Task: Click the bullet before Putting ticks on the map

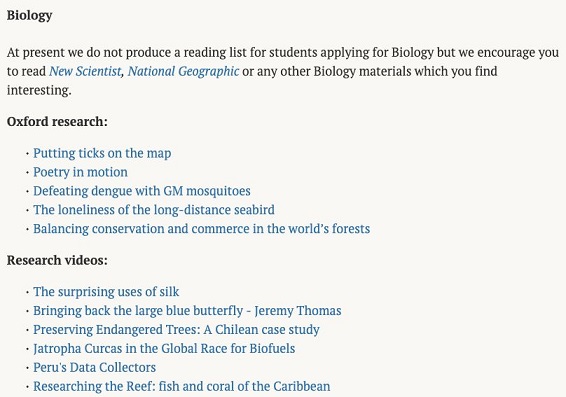Action: point(27,154)
